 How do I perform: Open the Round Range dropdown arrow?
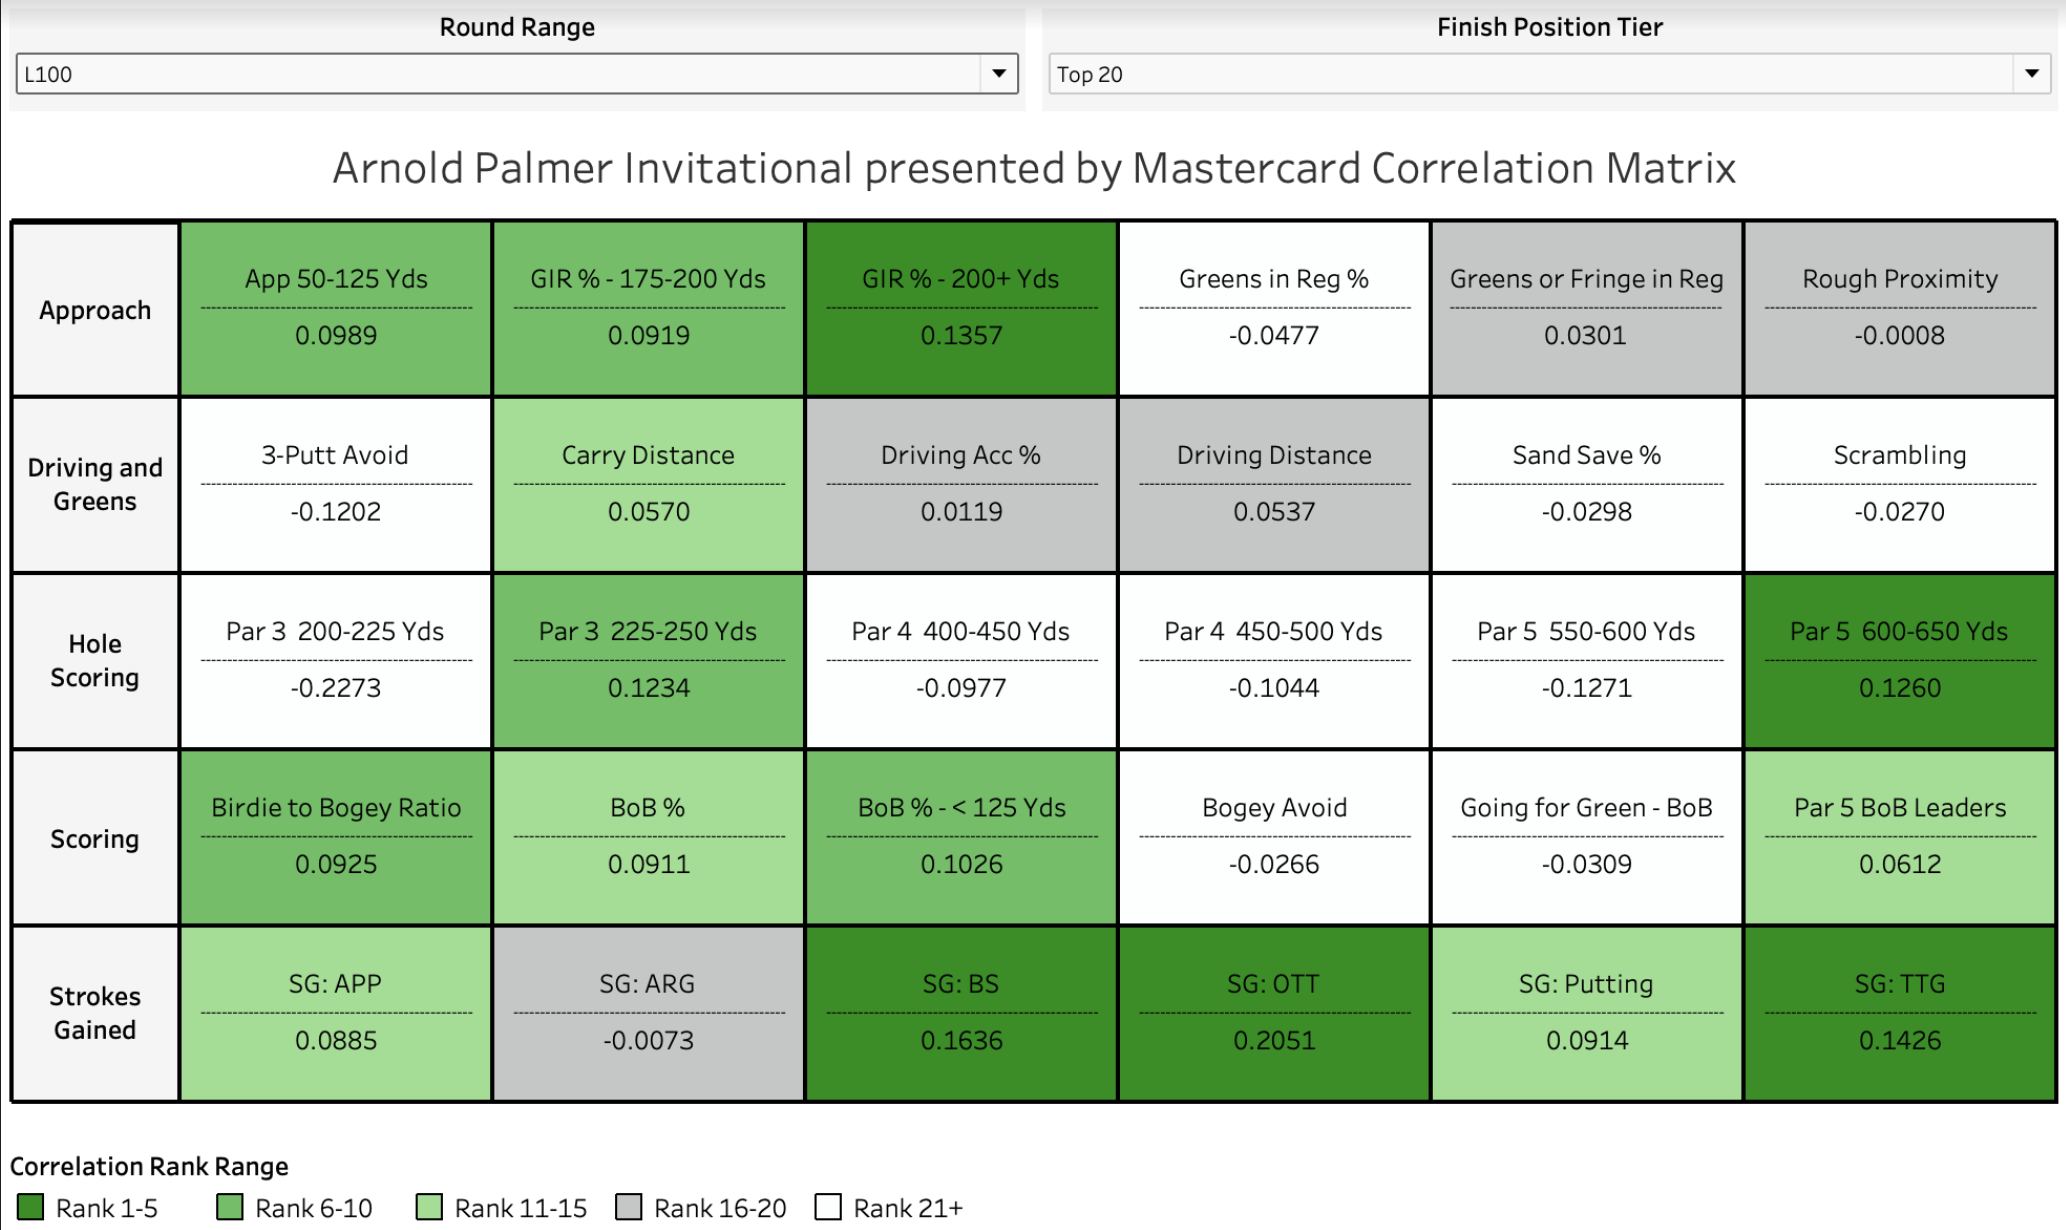(998, 74)
